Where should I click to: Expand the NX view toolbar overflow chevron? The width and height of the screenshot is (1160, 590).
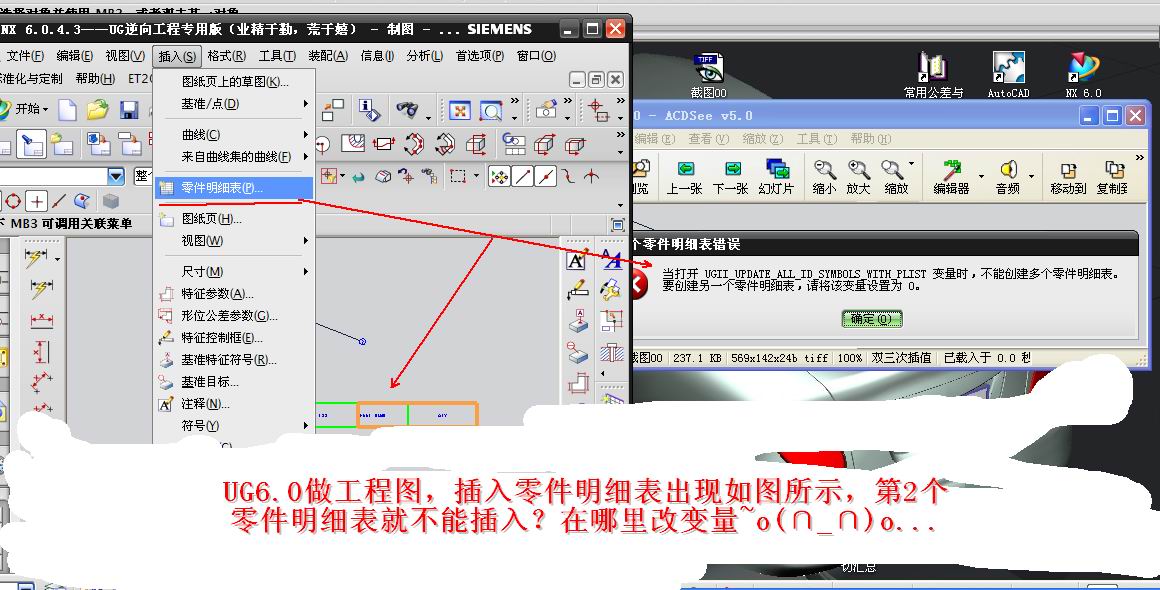click(515, 101)
